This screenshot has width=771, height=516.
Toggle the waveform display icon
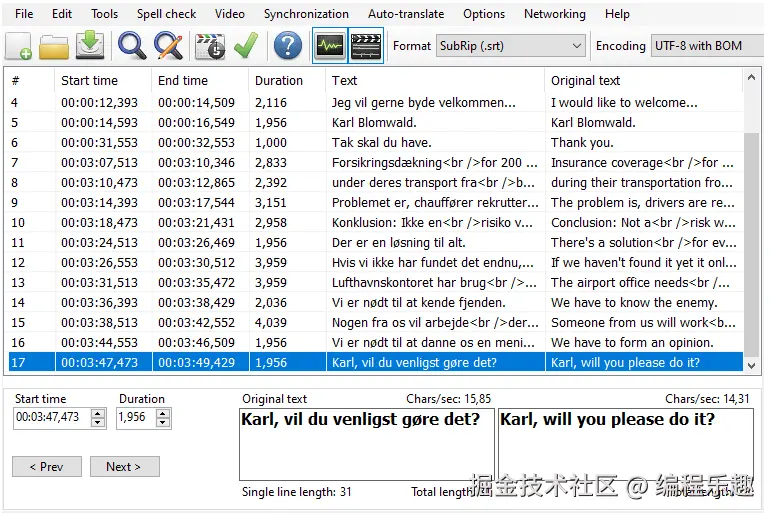(x=330, y=46)
